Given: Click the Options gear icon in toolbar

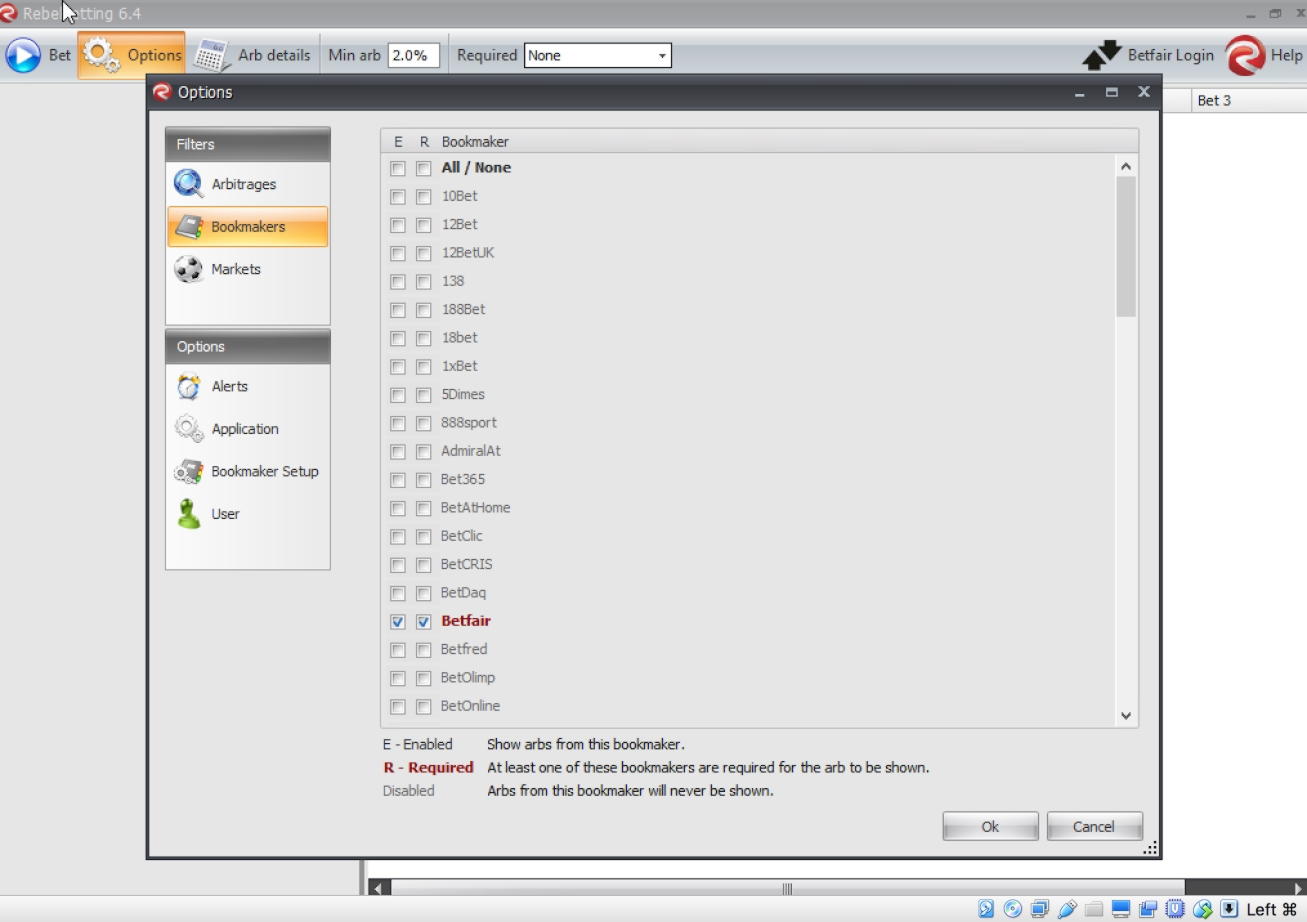Looking at the screenshot, I should coord(100,55).
